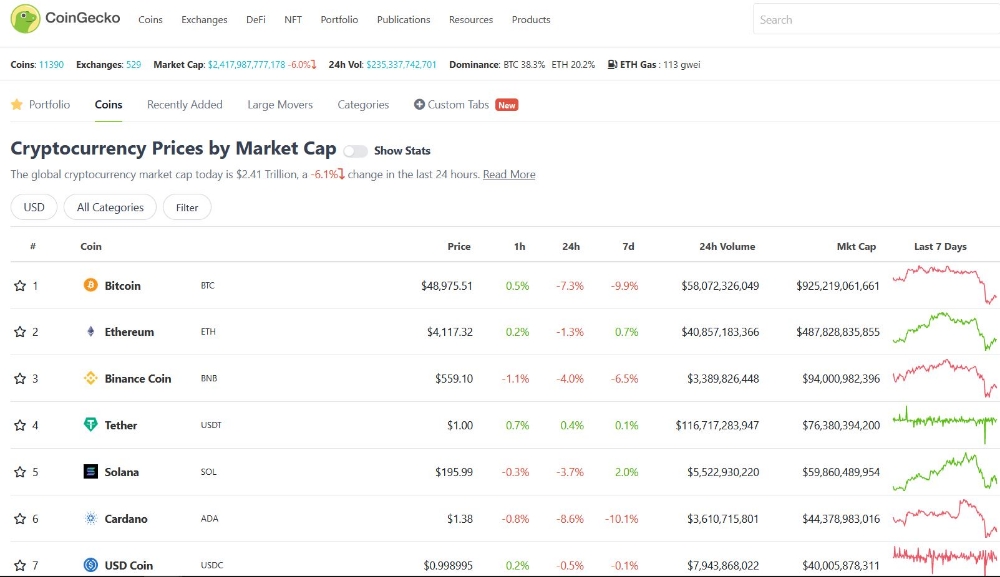Click Tether market cap $76,380,394,200
1000x577 pixels.
841,425
